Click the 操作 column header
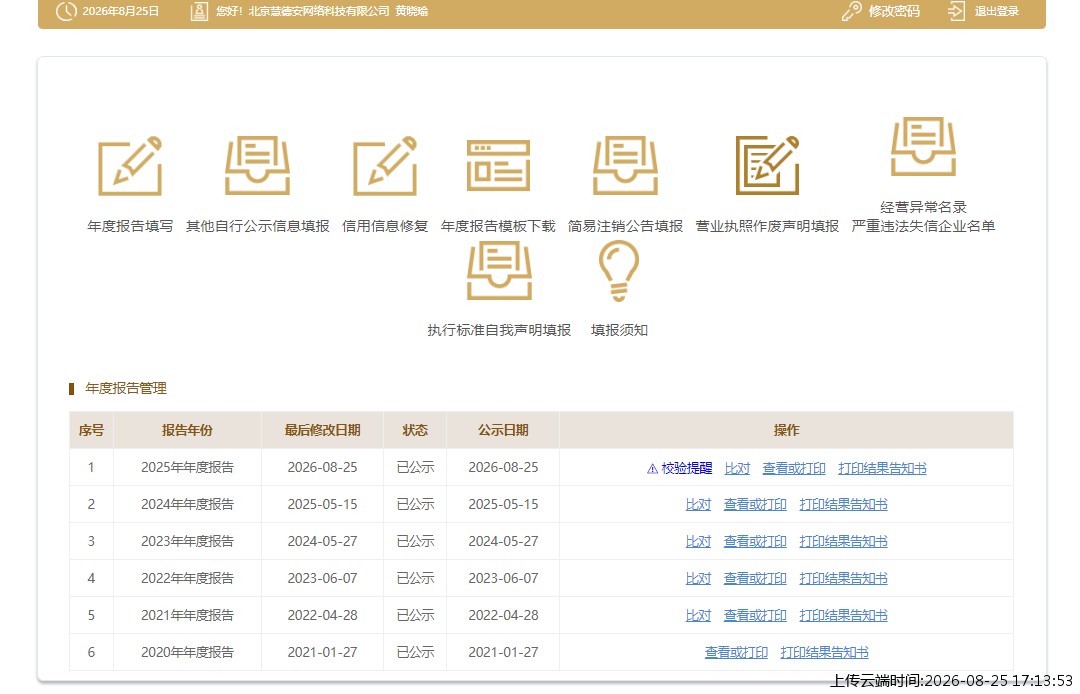Screen dimensions: 1080x694 tap(787, 430)
